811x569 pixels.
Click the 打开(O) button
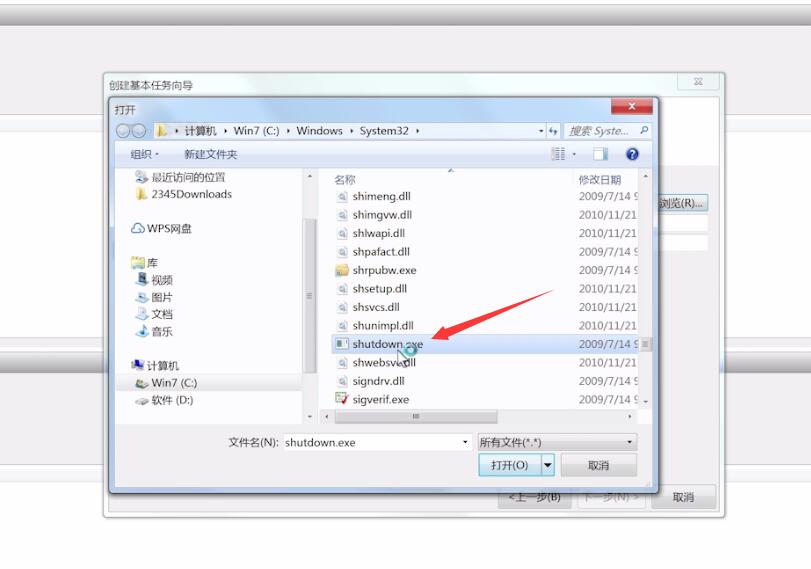[x=510, y=465]
